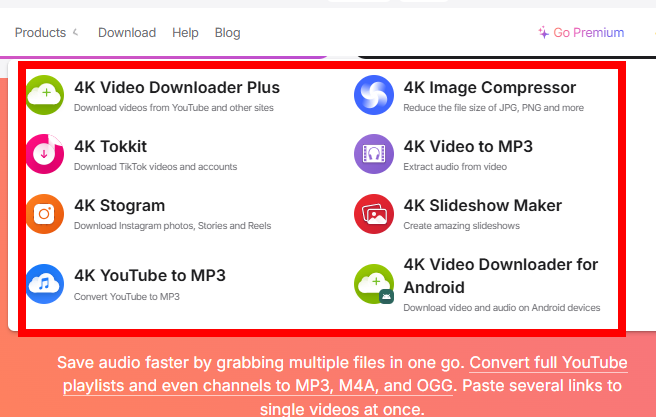Open the 4K Stogram product title

point(120,205)
